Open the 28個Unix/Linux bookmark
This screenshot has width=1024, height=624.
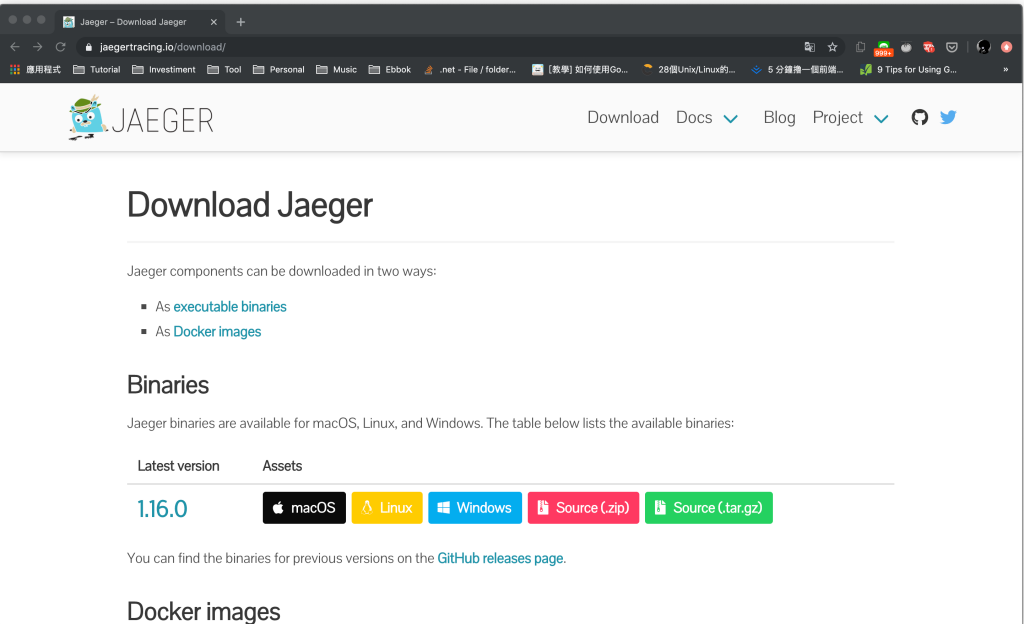(689, 69)
